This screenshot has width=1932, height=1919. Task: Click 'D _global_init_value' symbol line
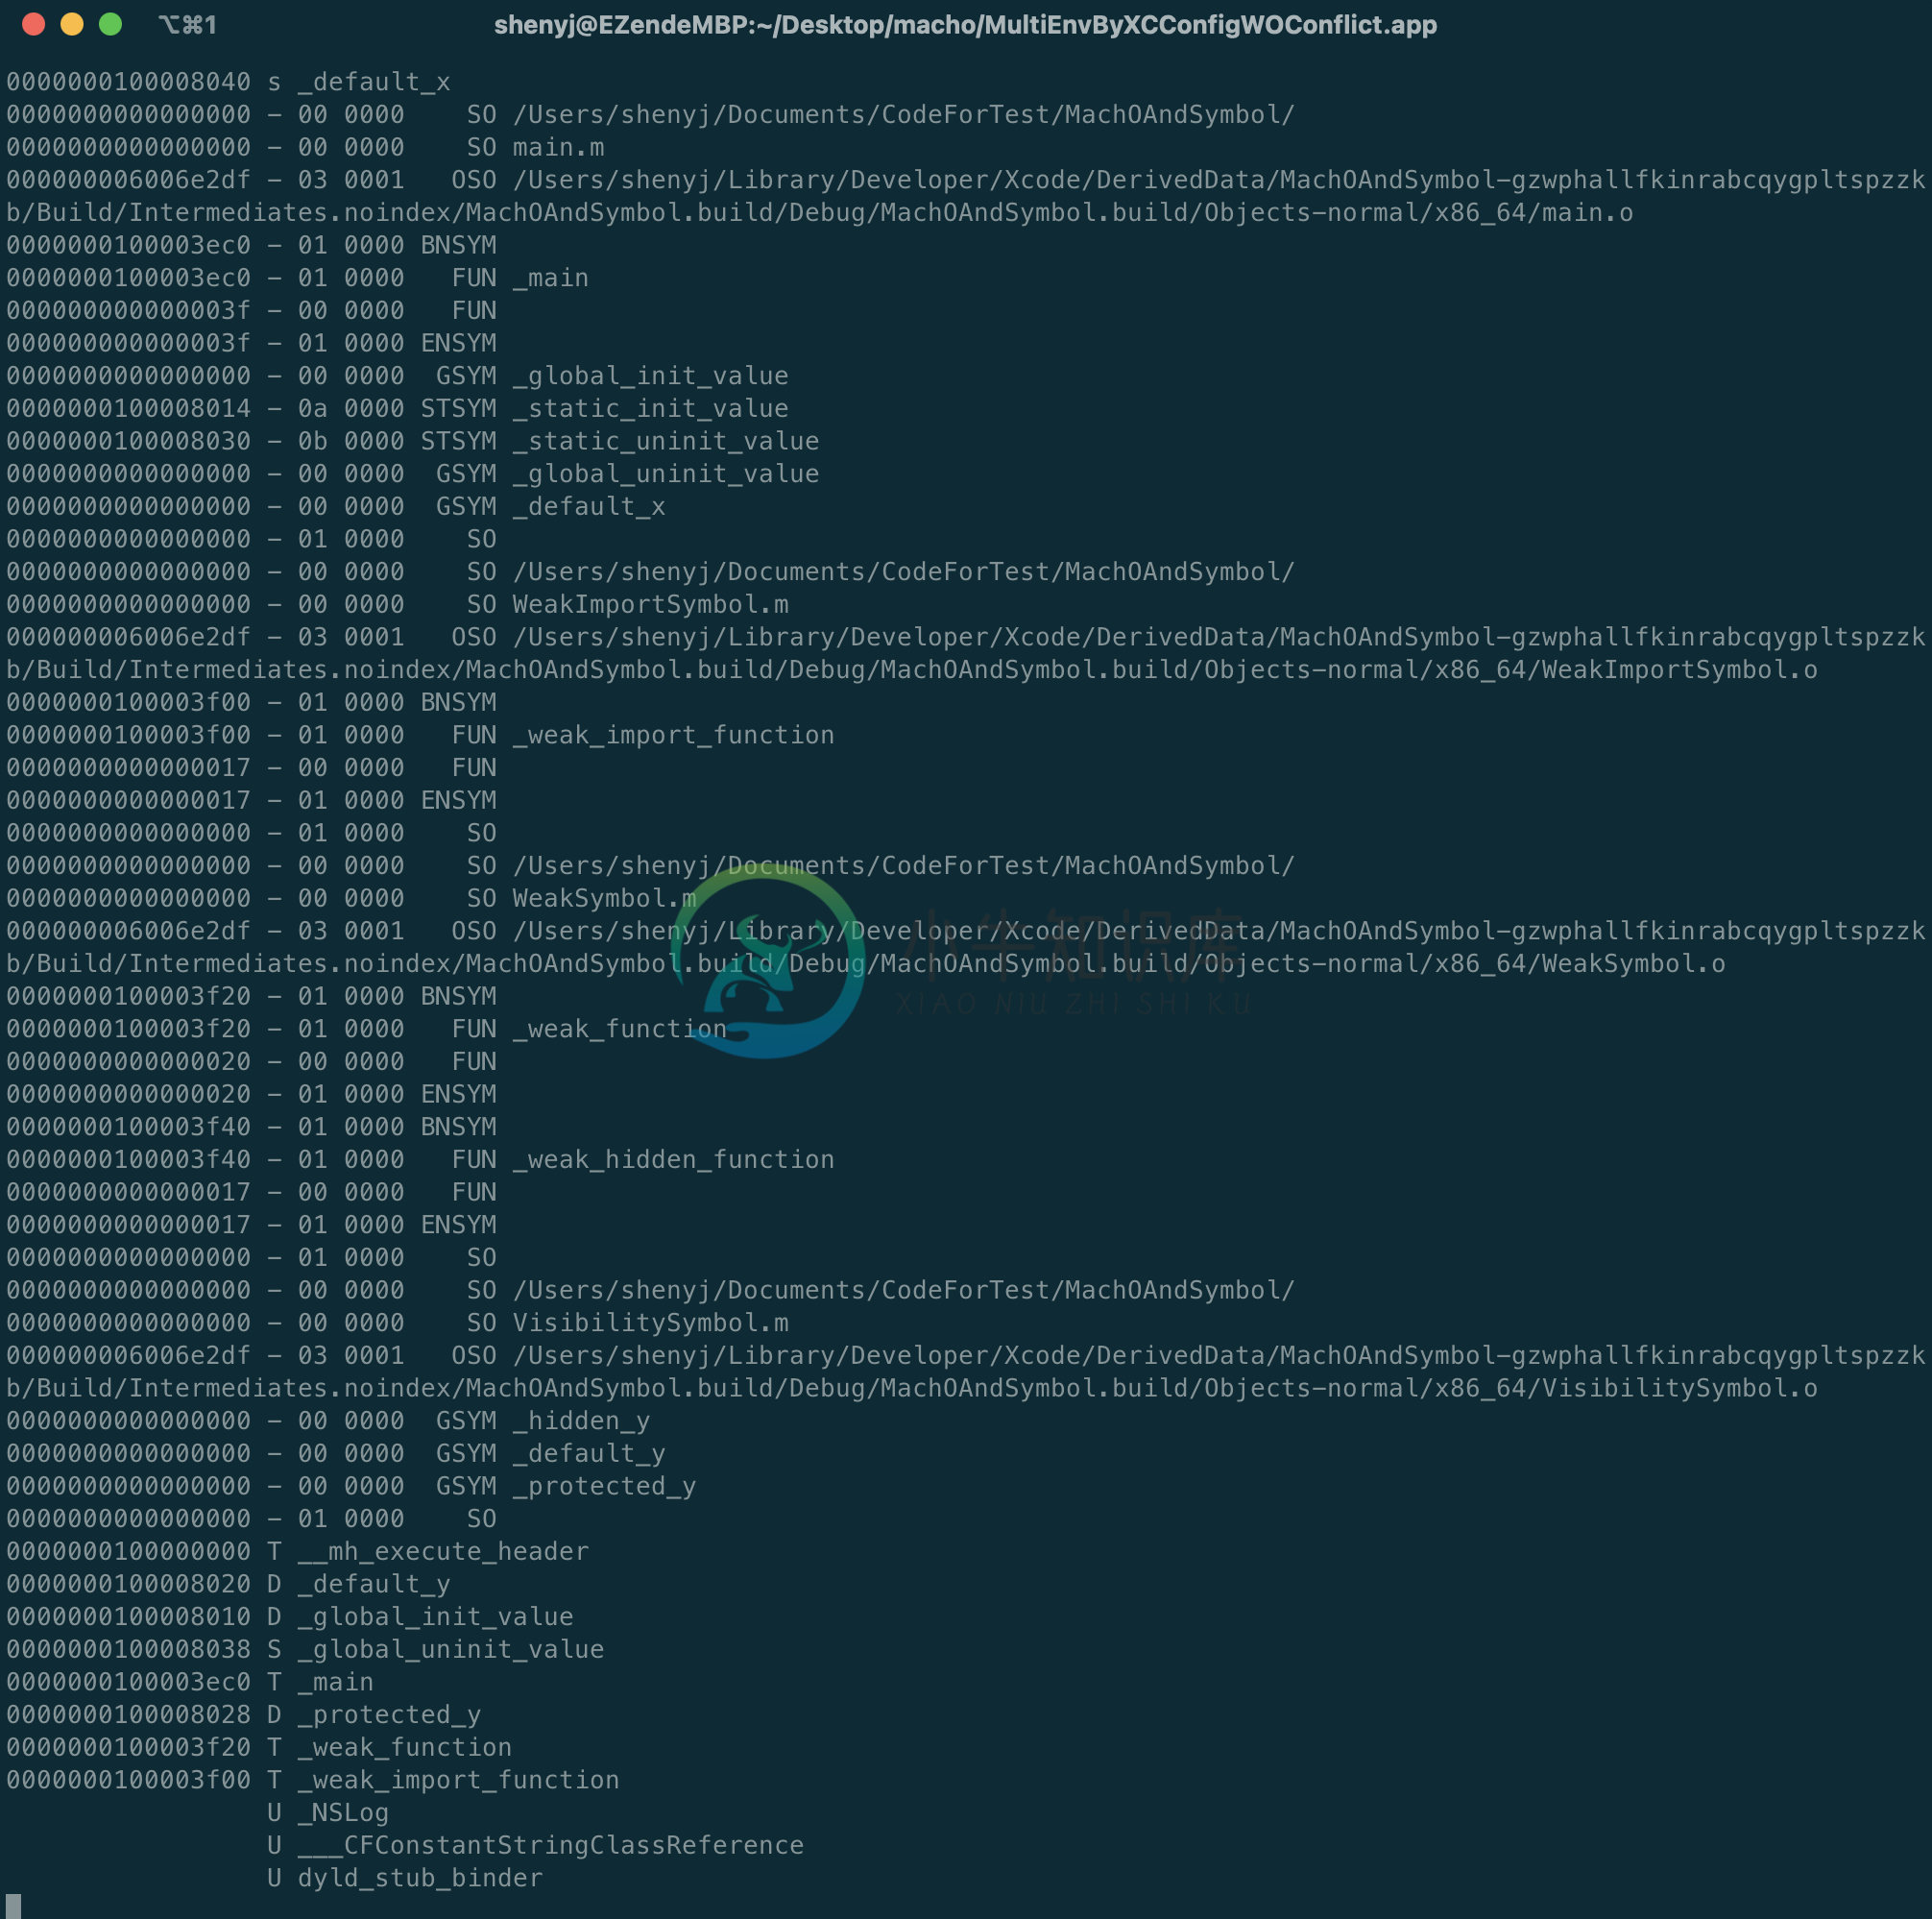pyautogui.click(x=420, y=1617)
